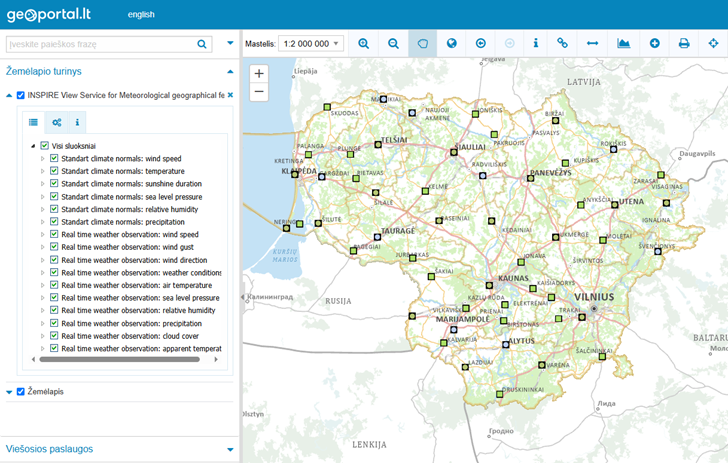
Task: Uncheck climate normals precipitation layer
Action: coord(54,222)
